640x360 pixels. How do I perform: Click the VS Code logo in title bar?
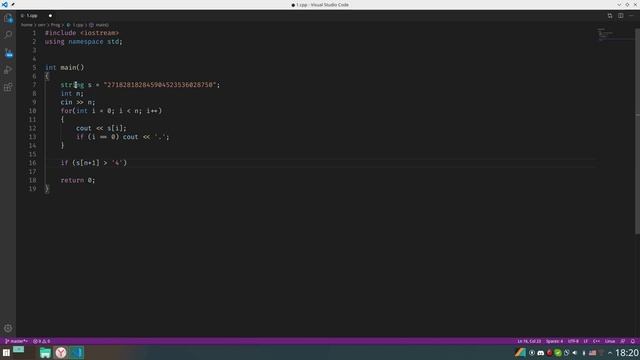[x=4, y=4]
